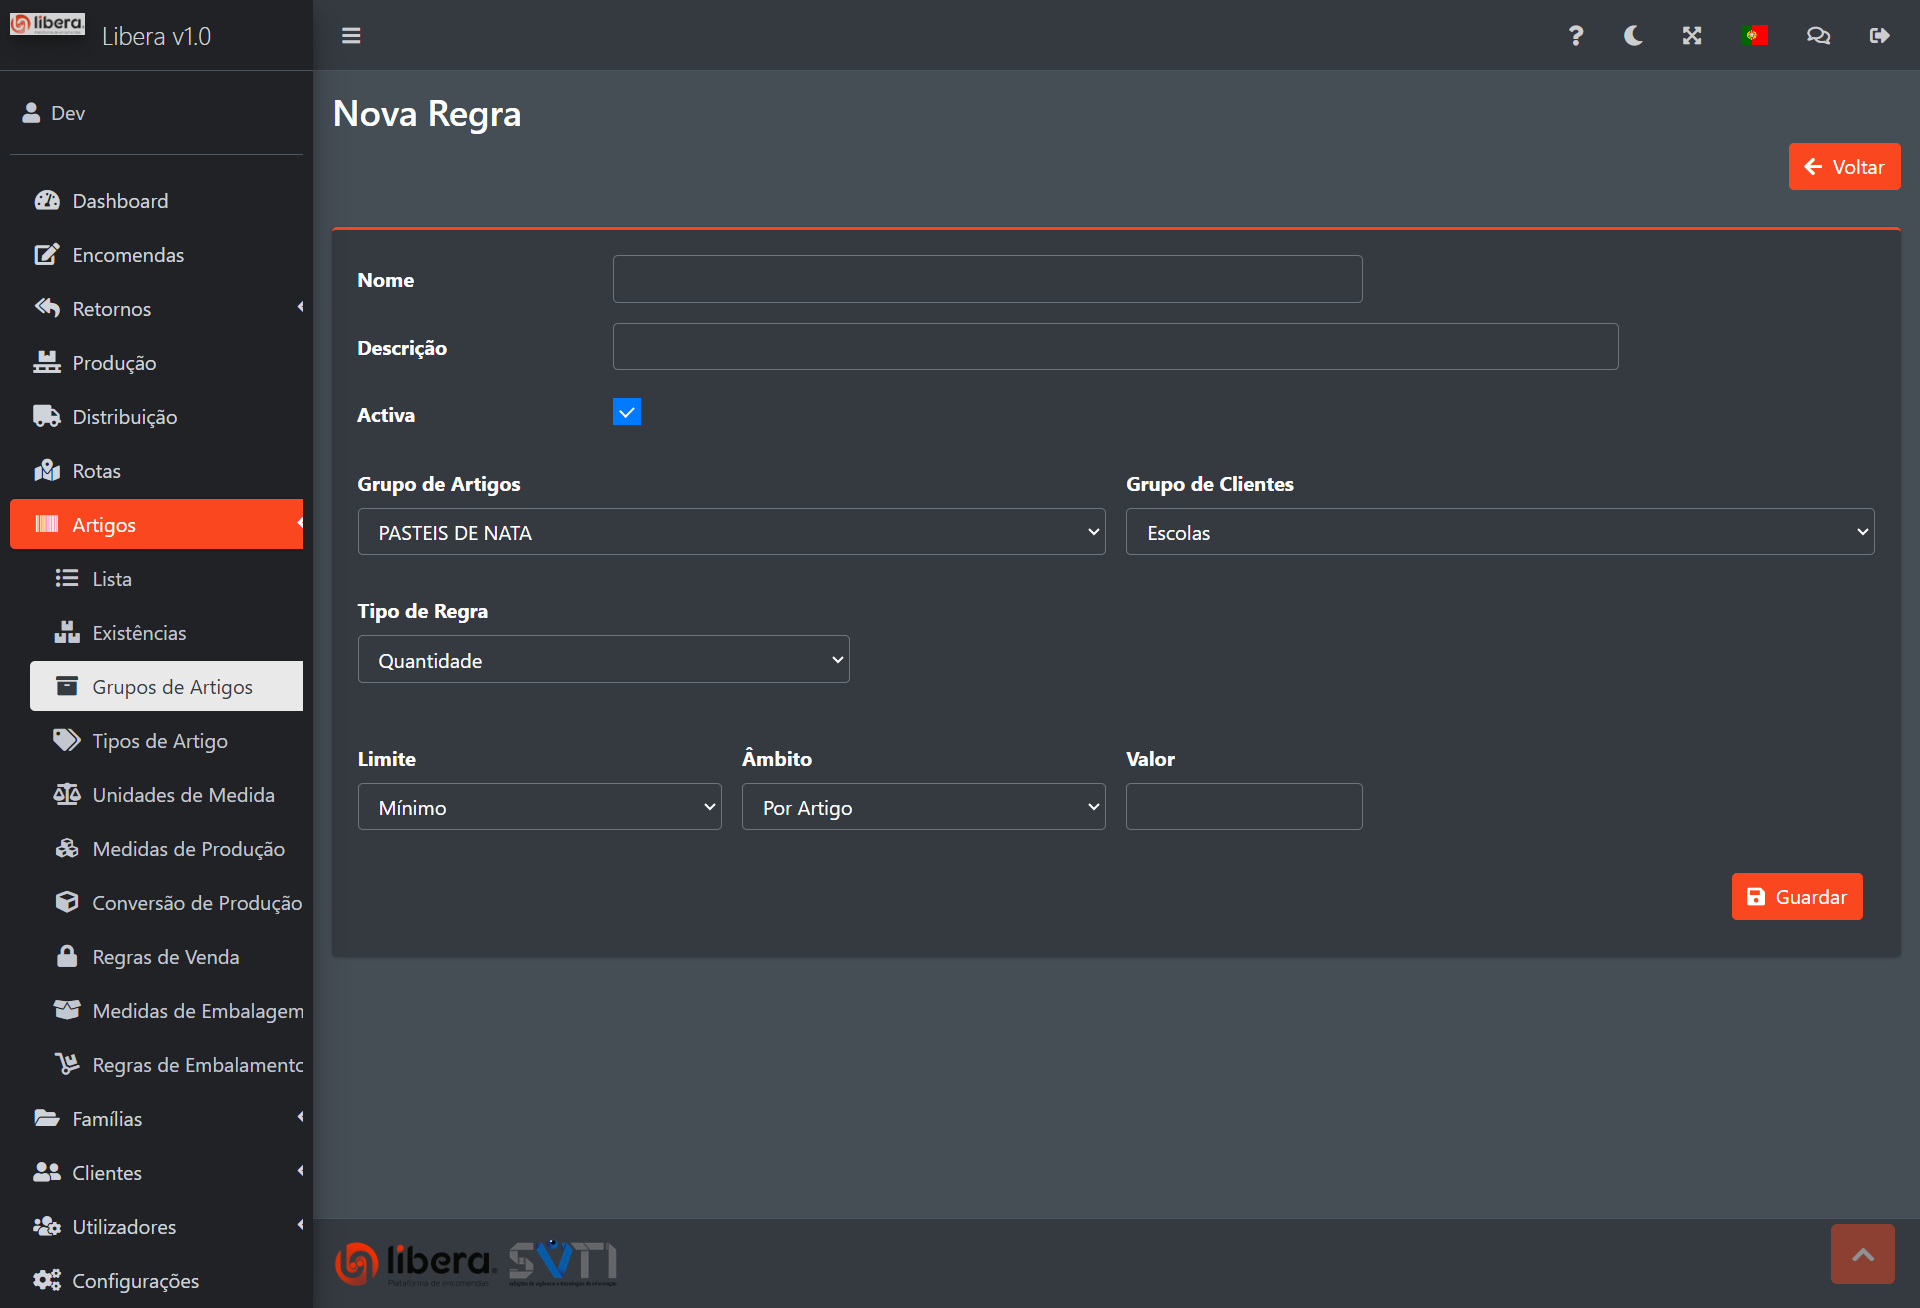This screenshot has height=1308, width=1920.
Task: Click the Libera logo in sidebar header
Action: tap(47, 24)
